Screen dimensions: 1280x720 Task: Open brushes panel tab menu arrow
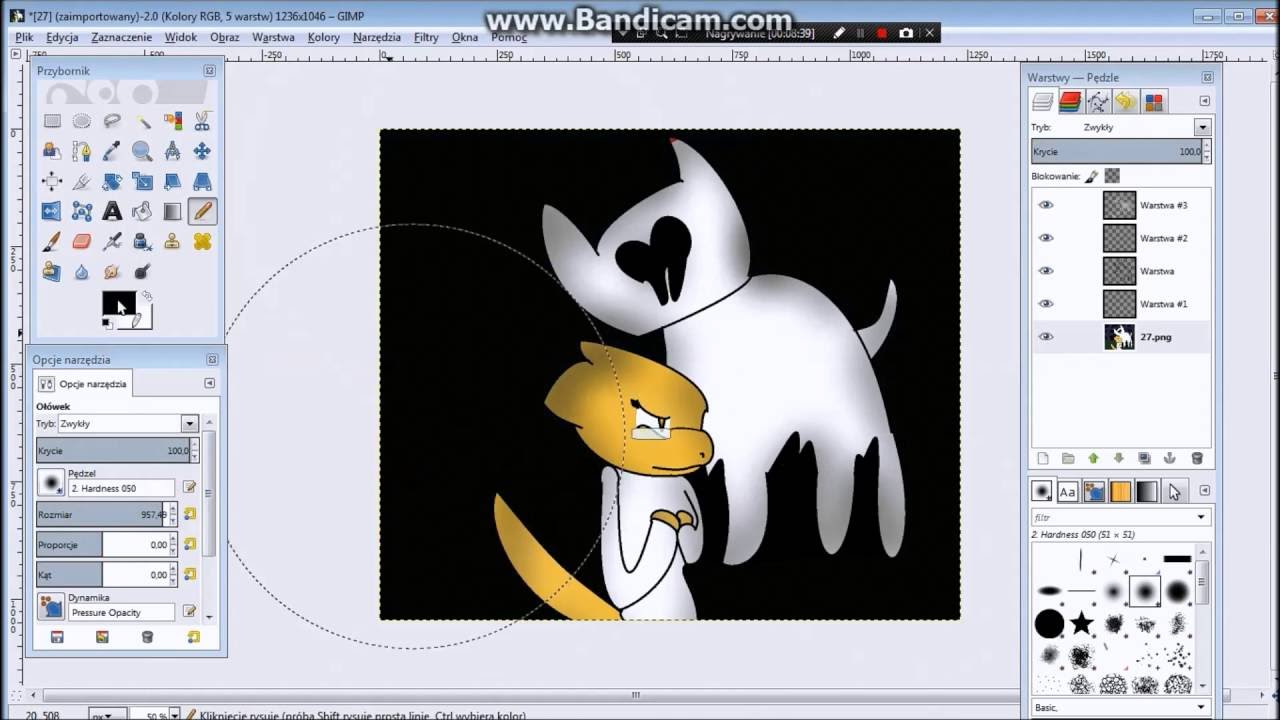point(1204,491)
